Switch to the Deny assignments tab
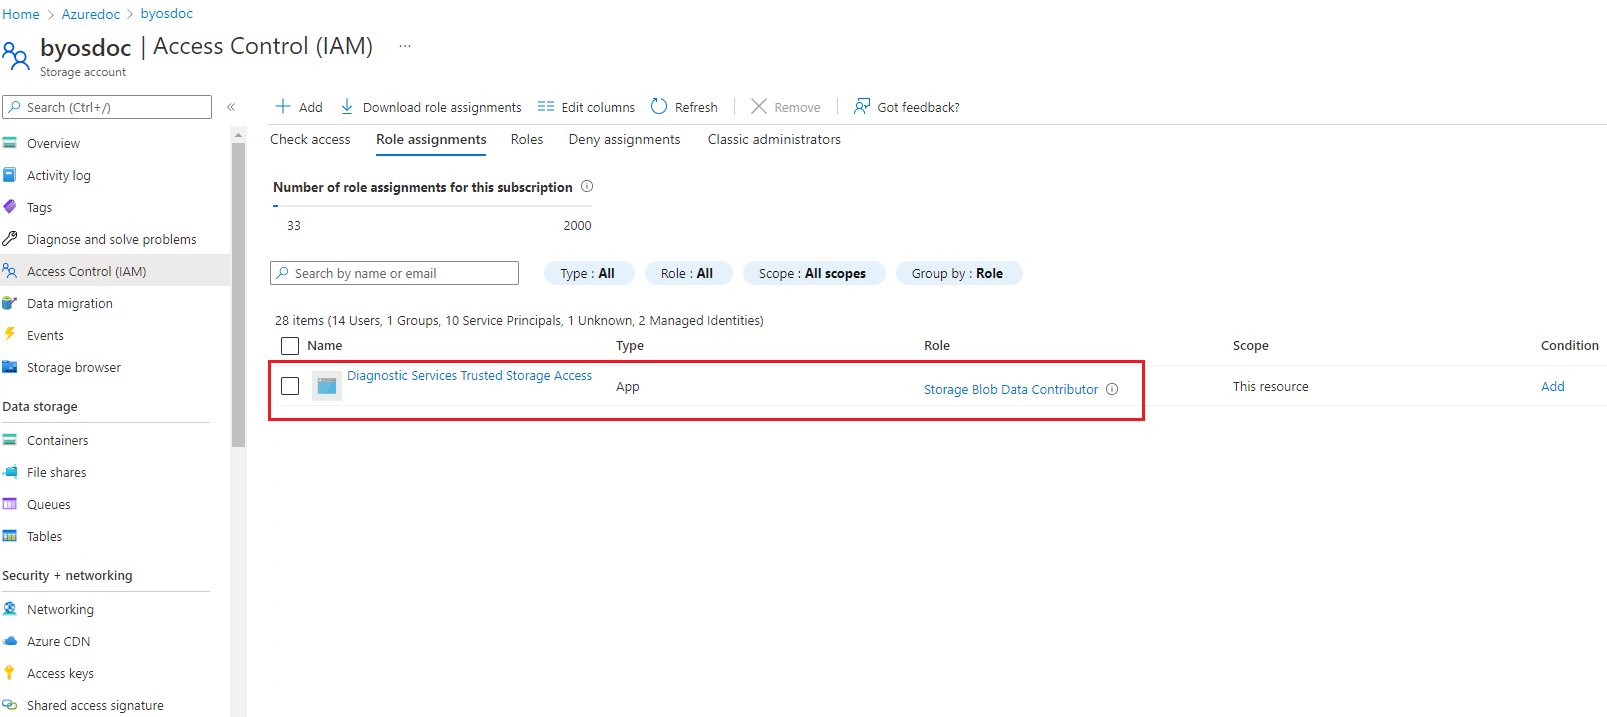Image resolution: width=1607 pixels, height=717 pixels. coord(624,140)
